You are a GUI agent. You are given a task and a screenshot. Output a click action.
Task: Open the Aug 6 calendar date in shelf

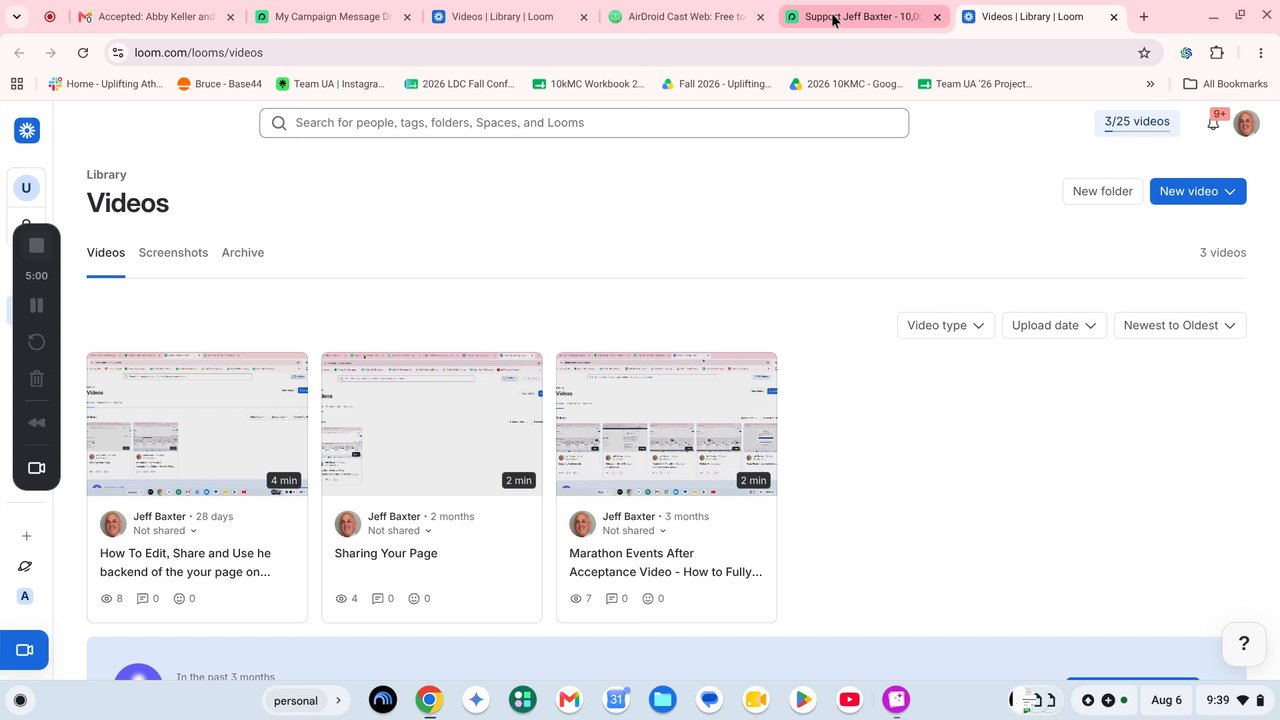click(1166, 700)
